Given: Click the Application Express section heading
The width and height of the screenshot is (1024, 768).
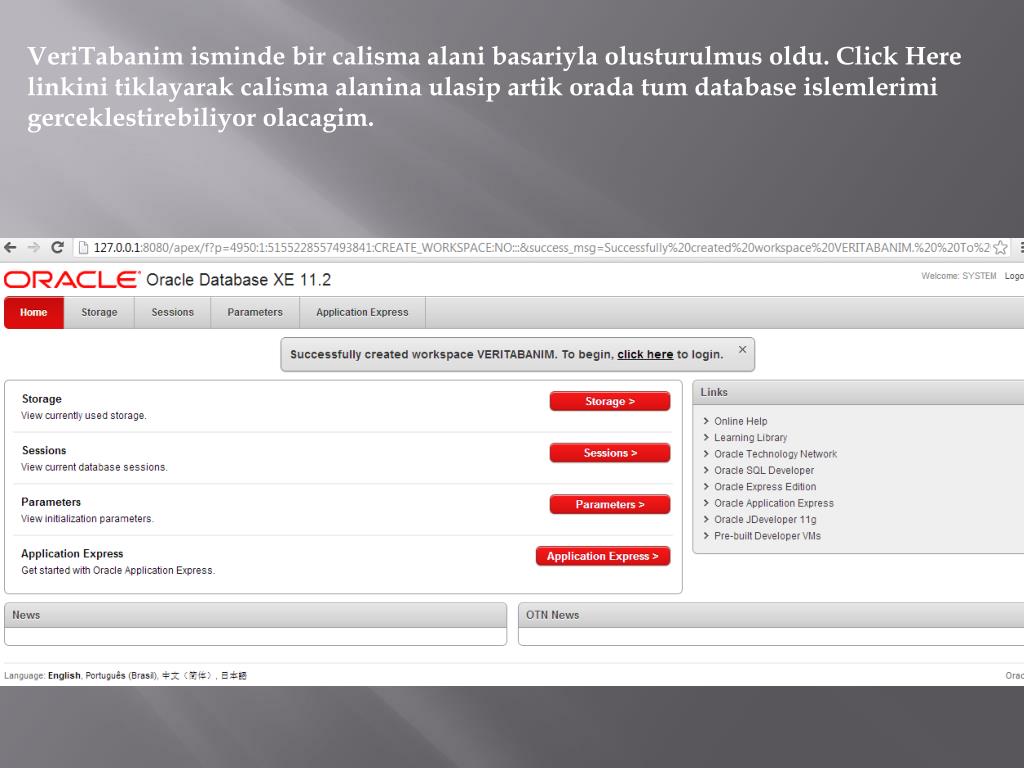Looking at the screenshot, I should click(x=72, y=554).
